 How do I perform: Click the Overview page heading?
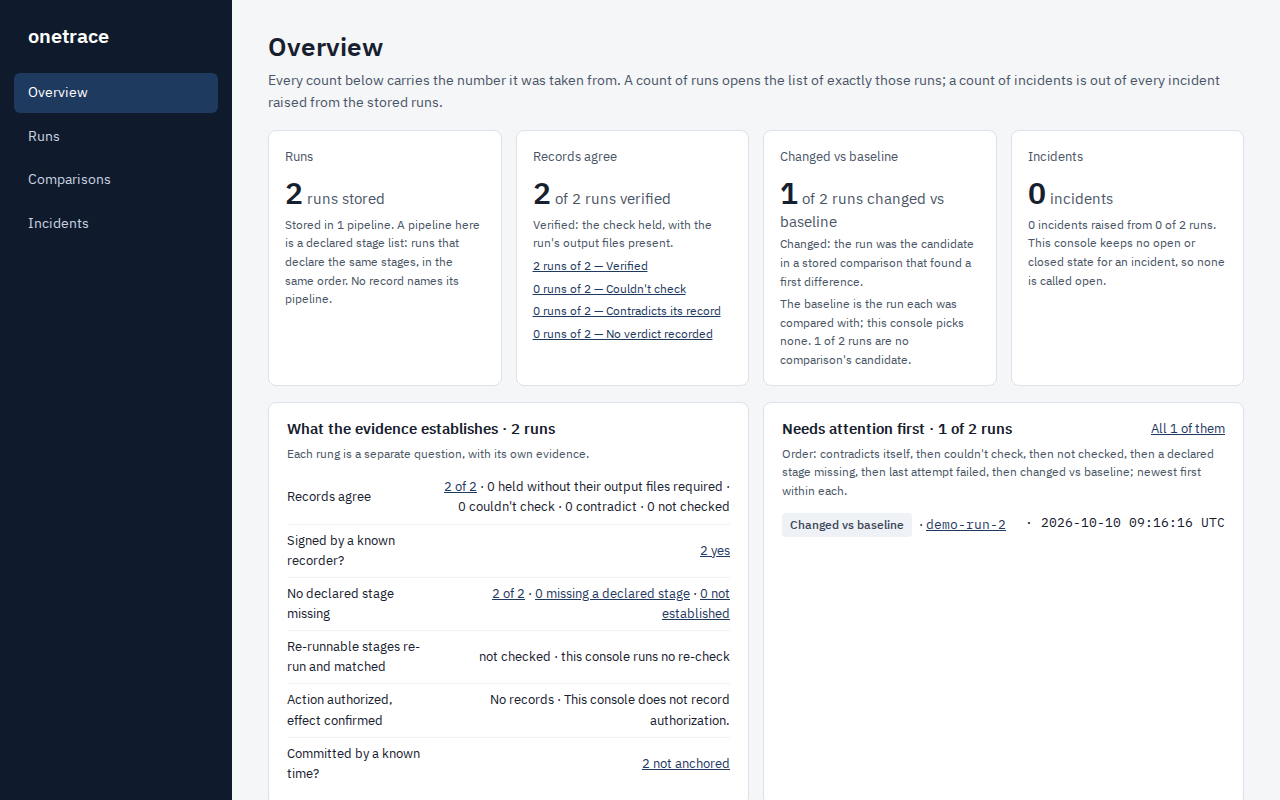click(x=326, y=47)
